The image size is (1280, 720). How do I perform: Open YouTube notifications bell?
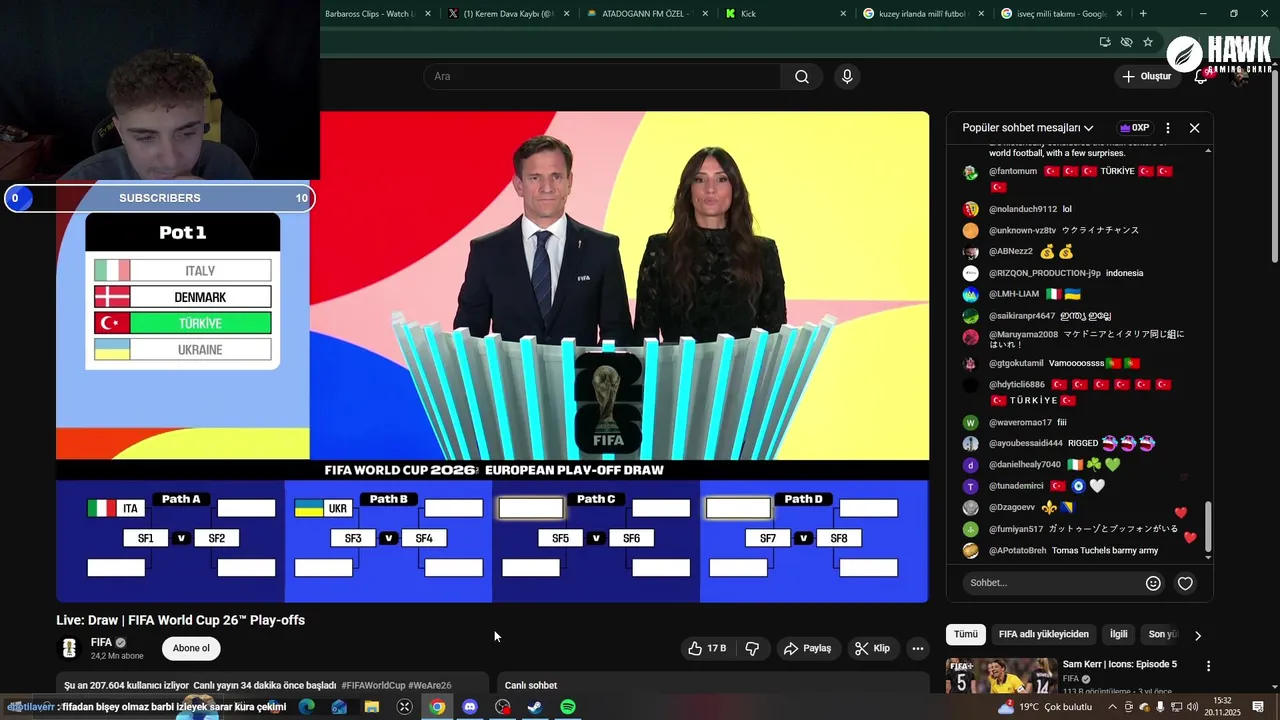(1201, 77)
